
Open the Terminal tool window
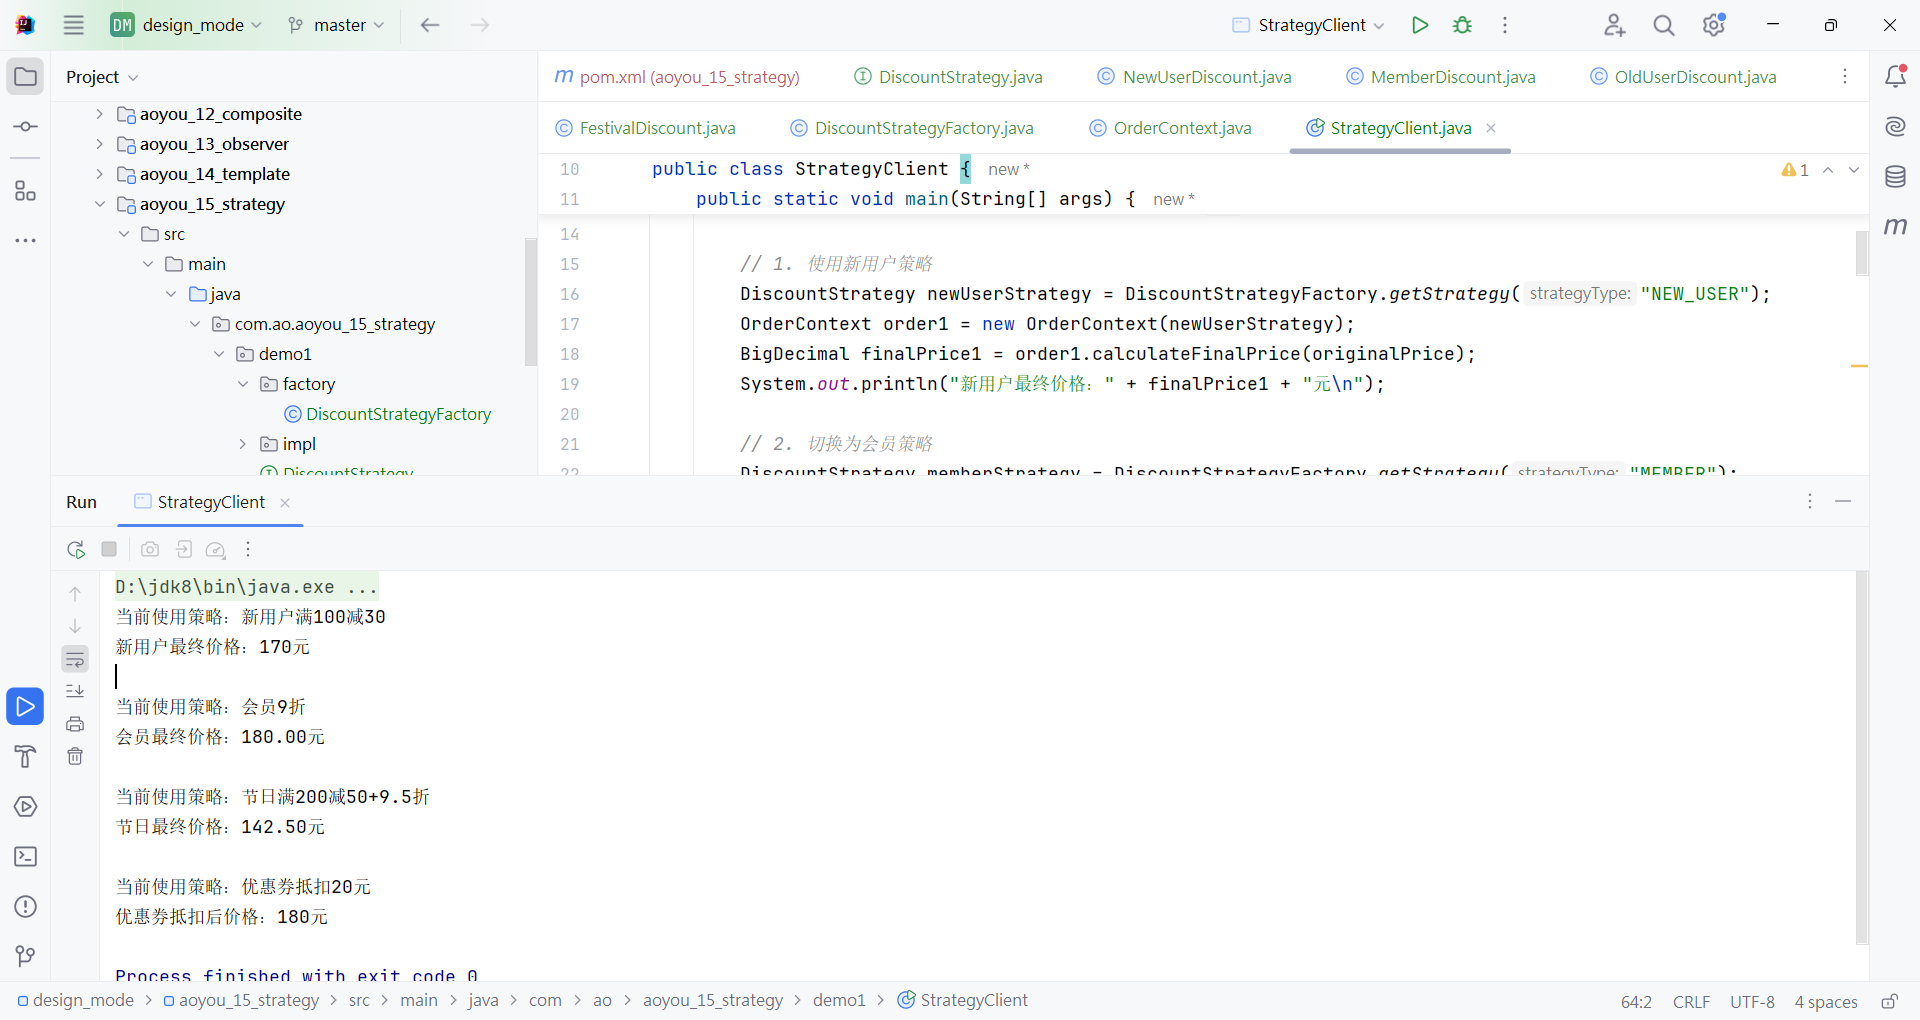26,857
